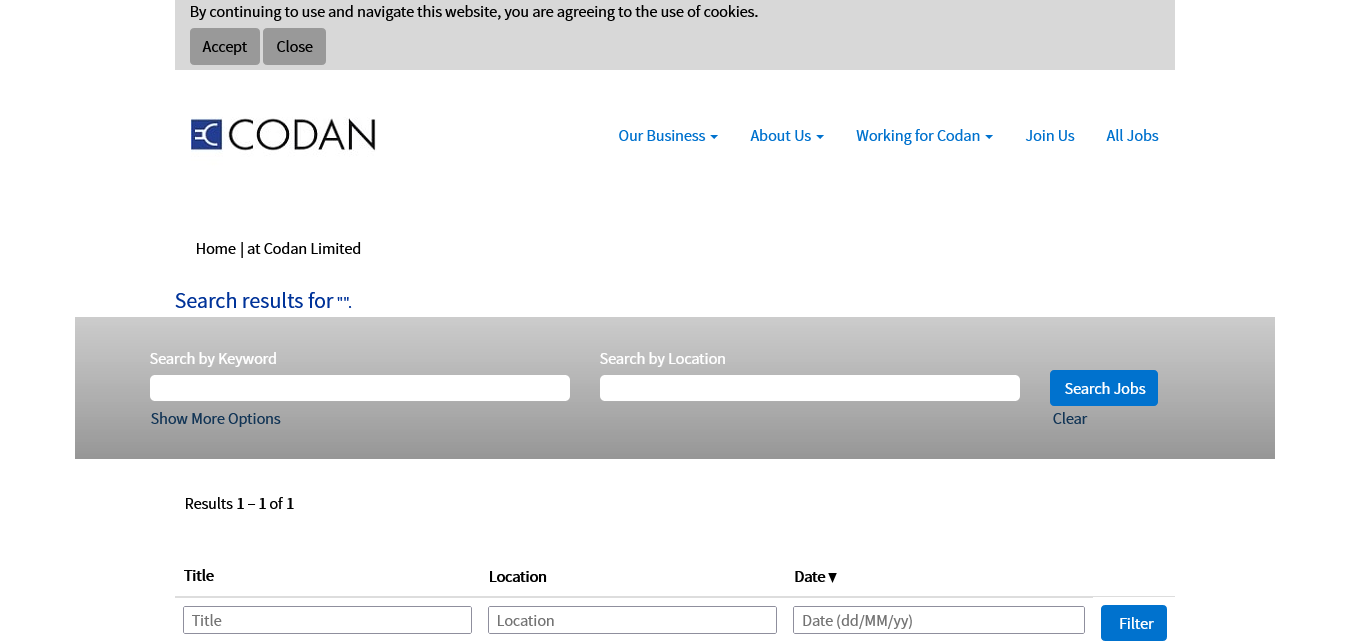Focus the Search by Keyword field
Image resolution: width=1366 pixels, height=643 pixels.
(x=360, y=388)
